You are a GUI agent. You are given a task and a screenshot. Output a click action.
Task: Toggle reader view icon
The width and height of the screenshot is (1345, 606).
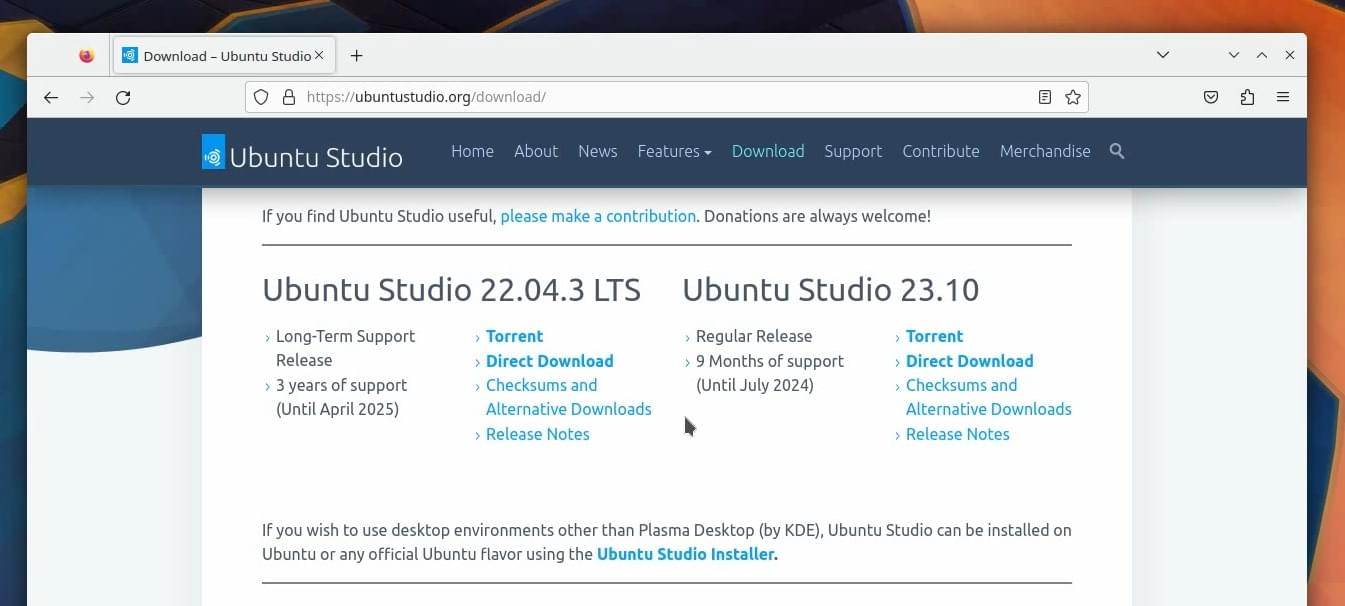coord(1045,97)
